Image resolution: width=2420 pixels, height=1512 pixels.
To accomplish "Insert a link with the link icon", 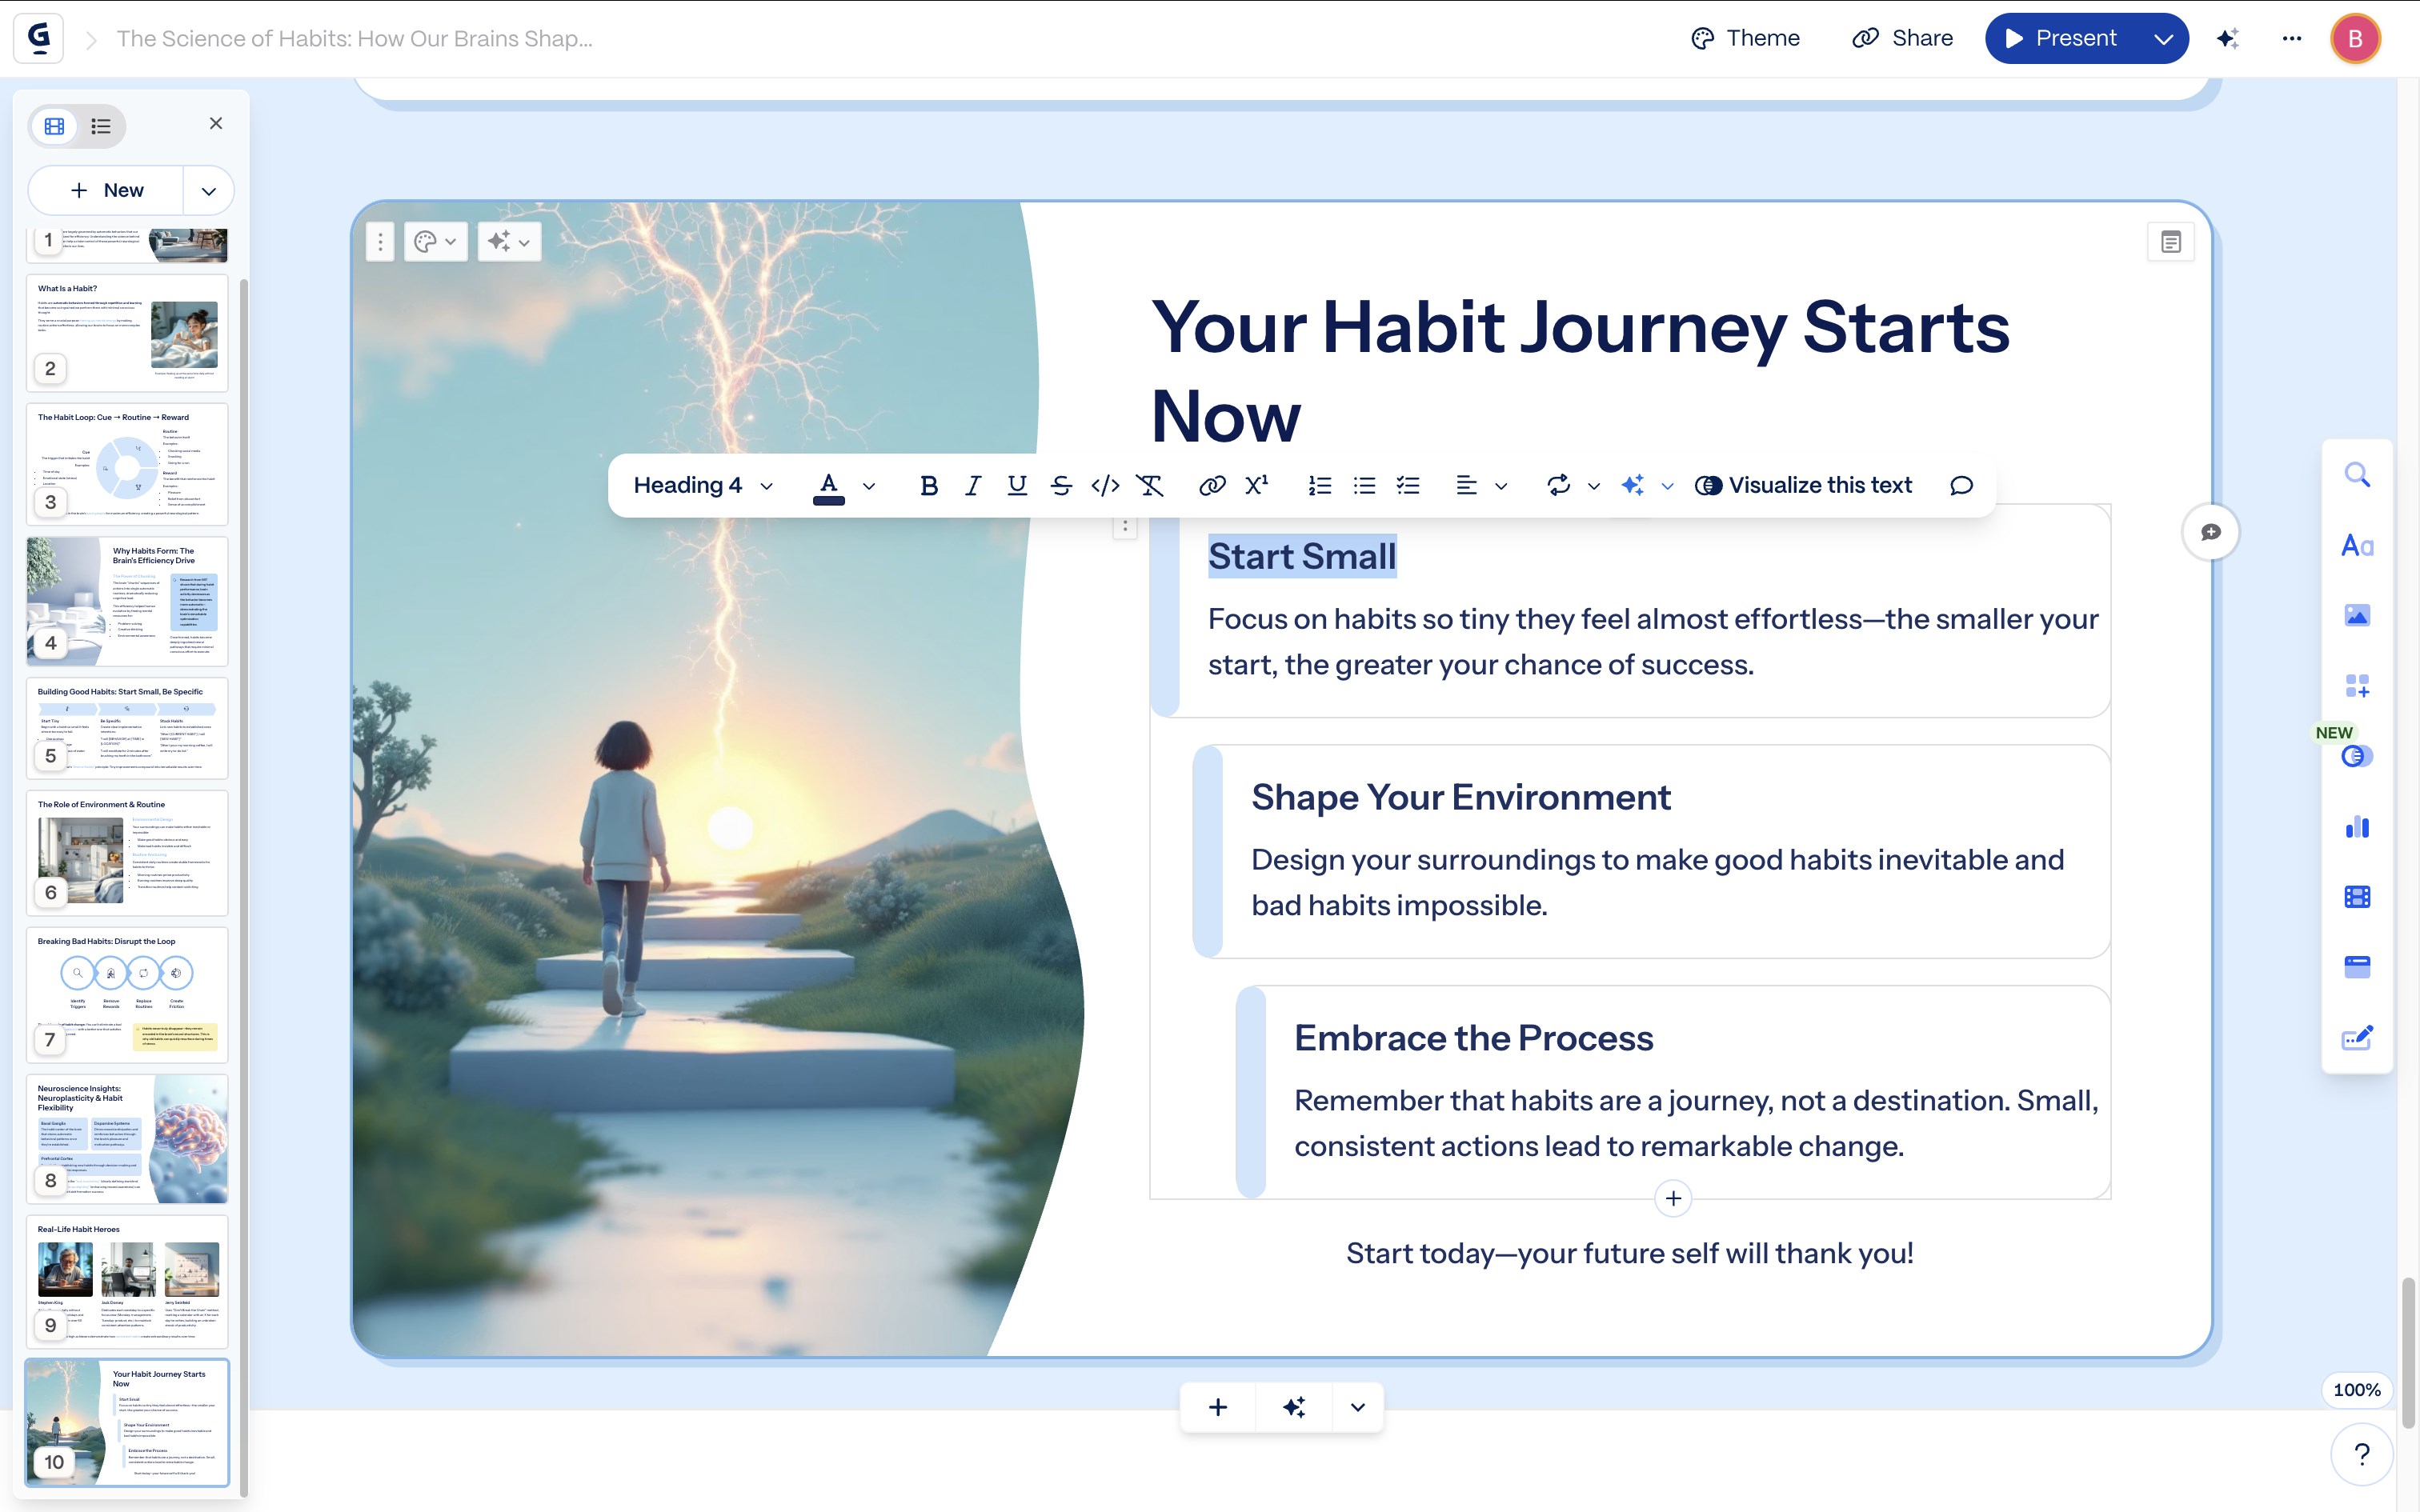I will pyautogui.click(x=1211, y=486).
